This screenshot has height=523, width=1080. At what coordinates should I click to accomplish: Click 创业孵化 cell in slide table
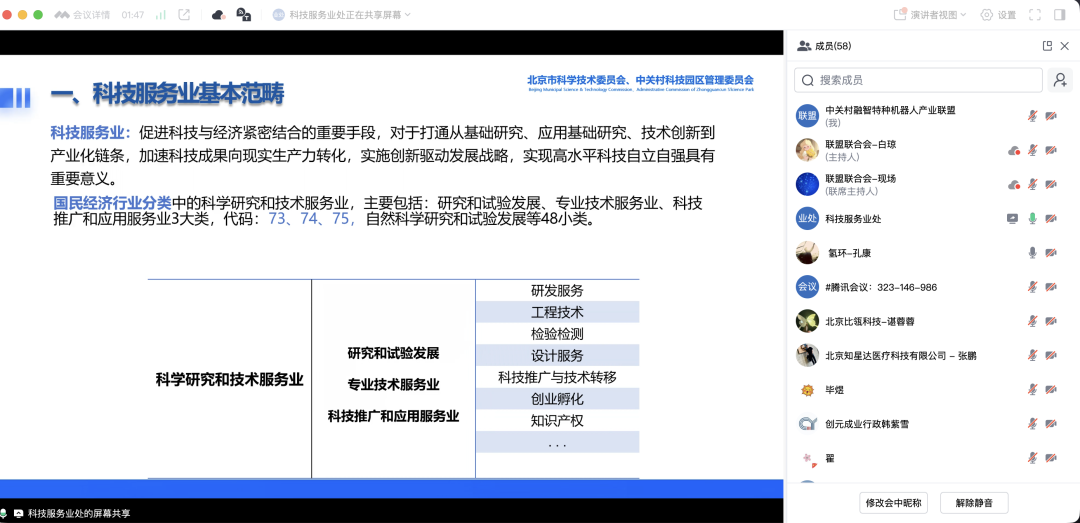(557, 399)
